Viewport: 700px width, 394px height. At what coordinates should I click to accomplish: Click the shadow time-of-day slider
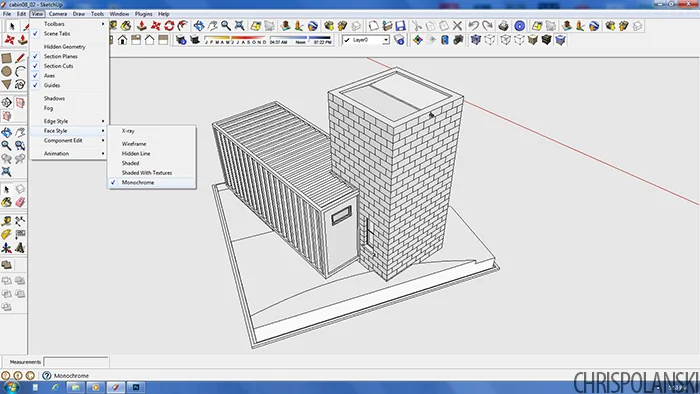[x=300, y=40]
